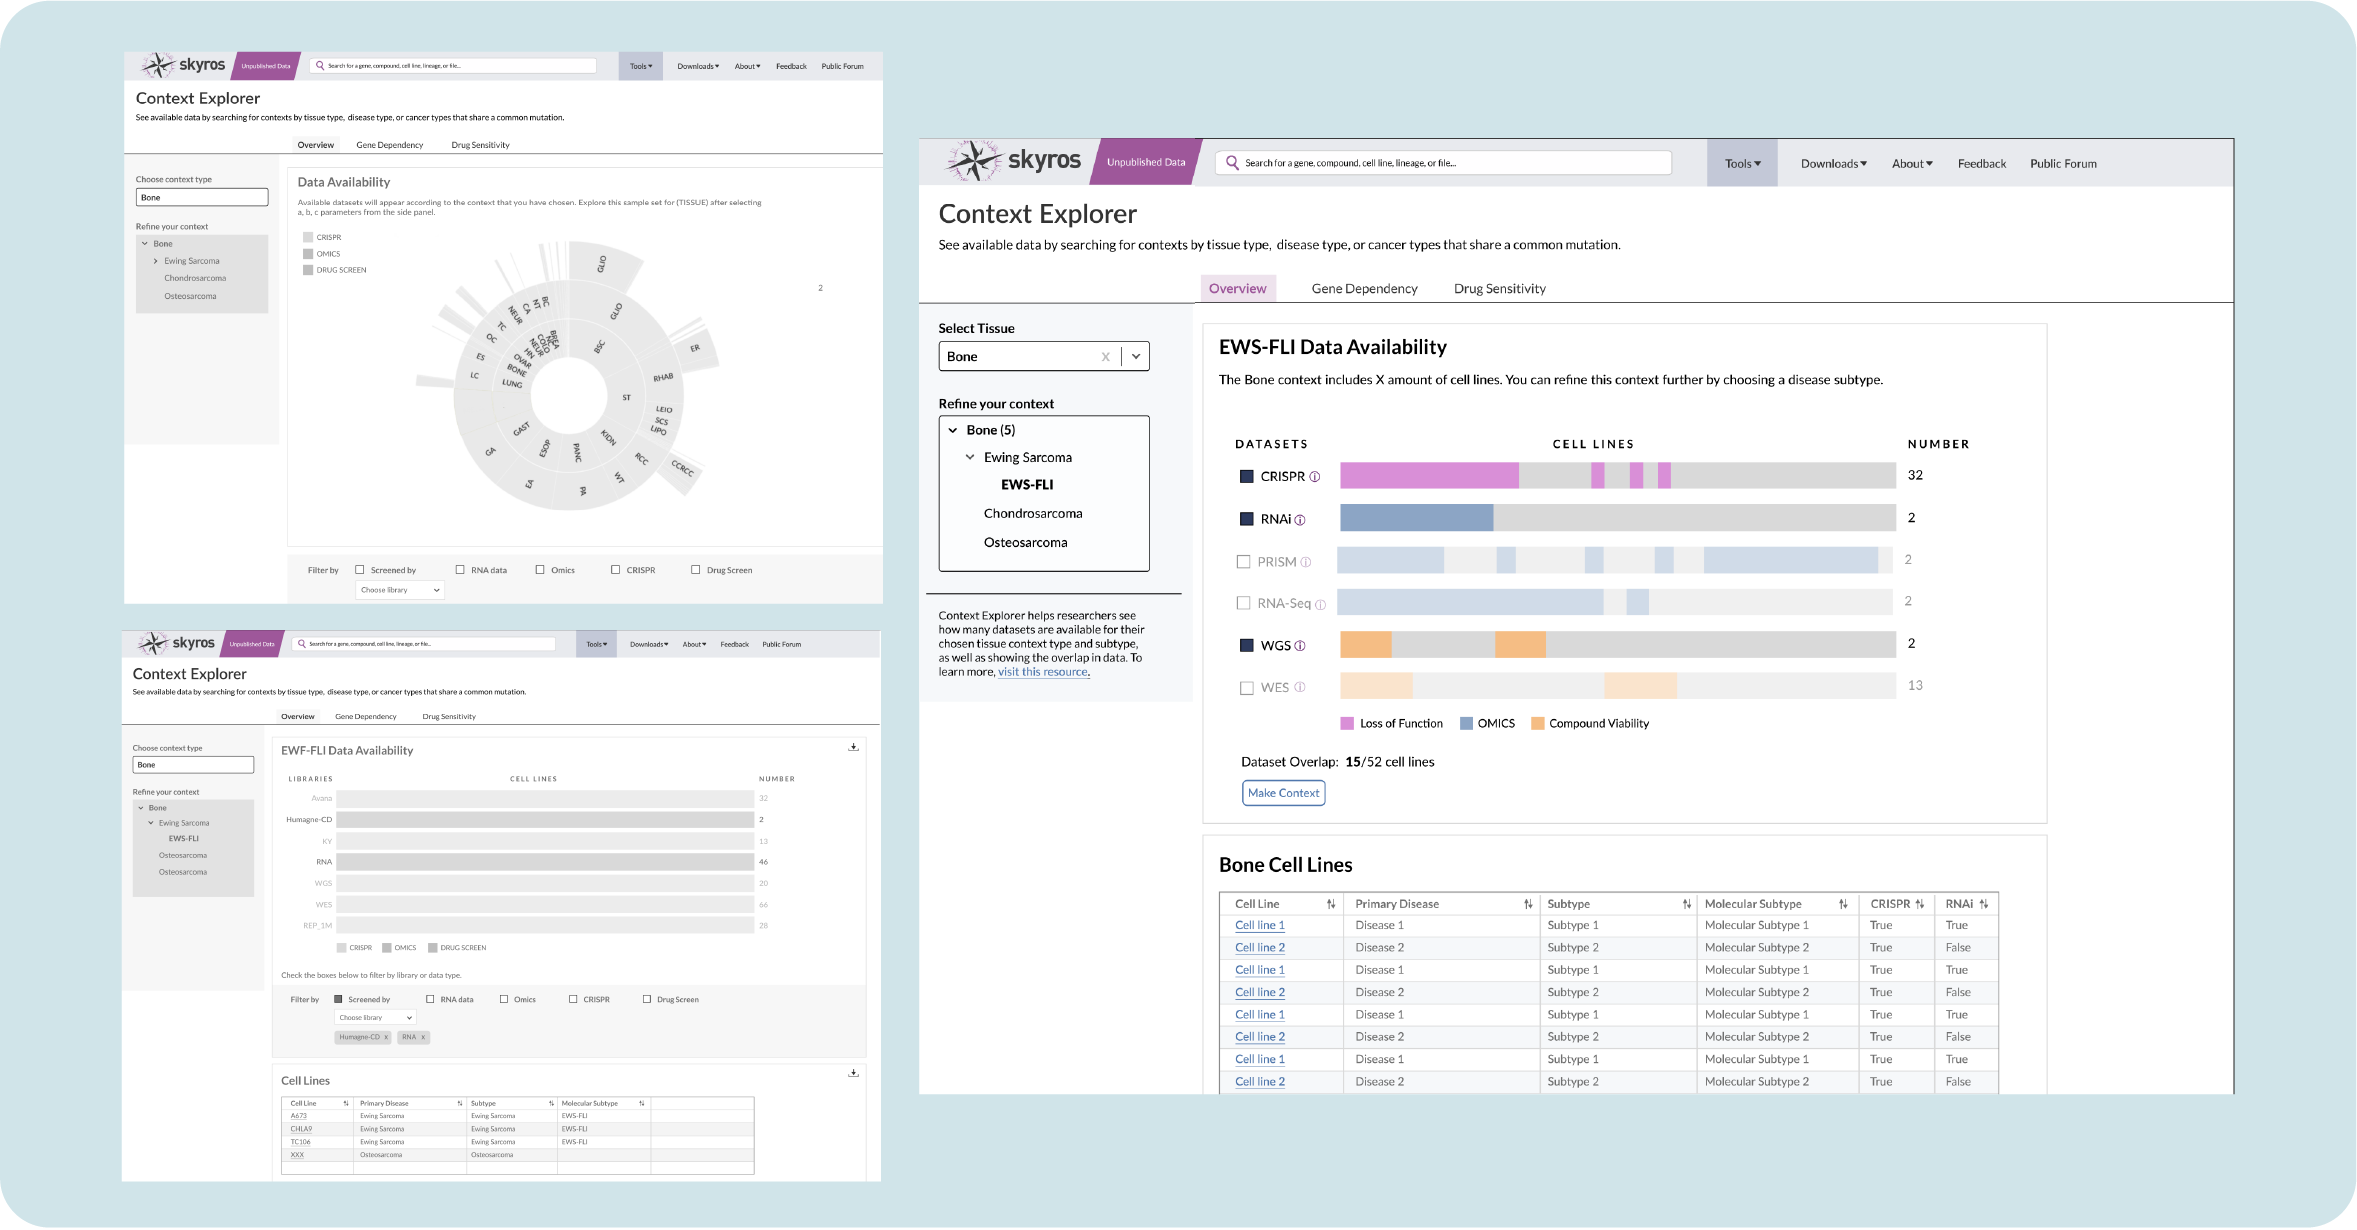Image resolution: width=2357 pixels, height=1230 pixels.
Task: Click the Skyros star logo in large panel
Action: click(973, 161)
